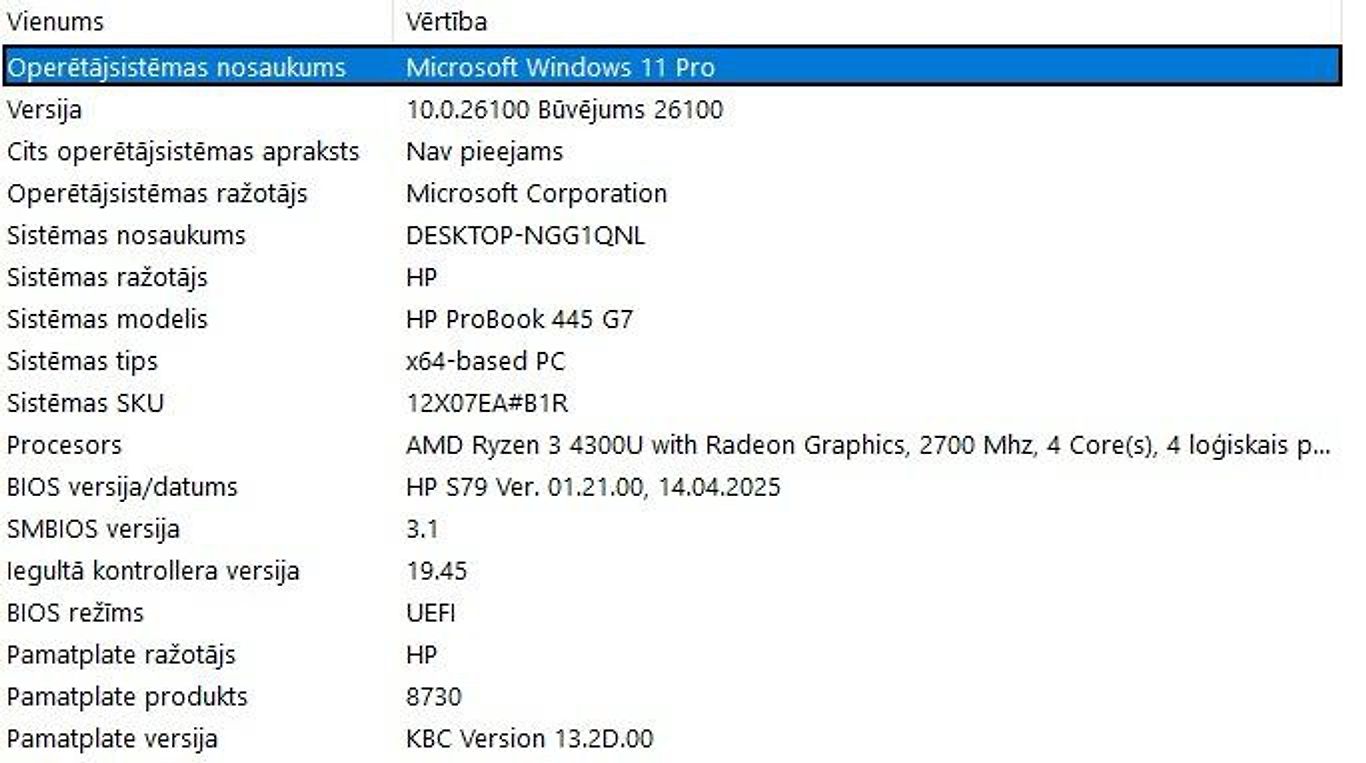Screen dimensions: 1366x763
Task: Click the 'Vērtība' column header
Action: pyautogui.click(x=868, y=21)
